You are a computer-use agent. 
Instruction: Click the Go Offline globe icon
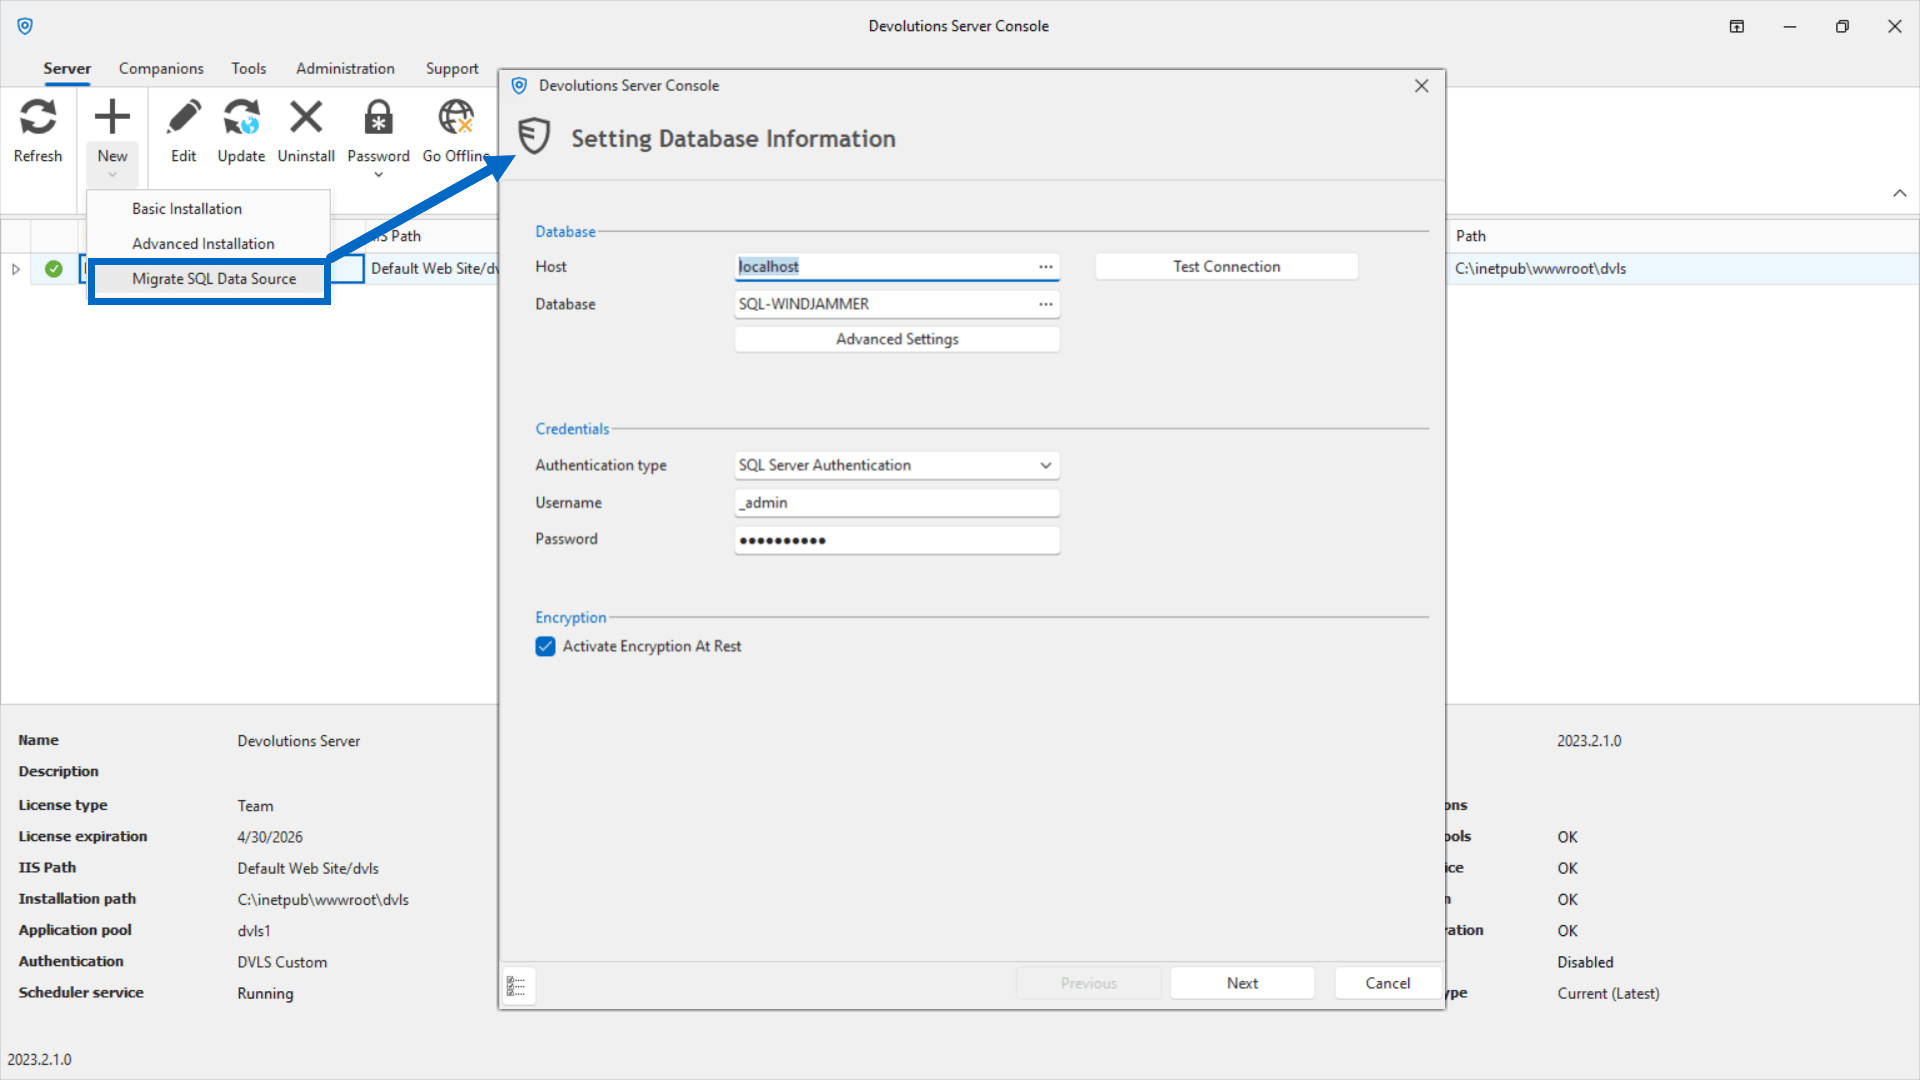pos(455,119)
